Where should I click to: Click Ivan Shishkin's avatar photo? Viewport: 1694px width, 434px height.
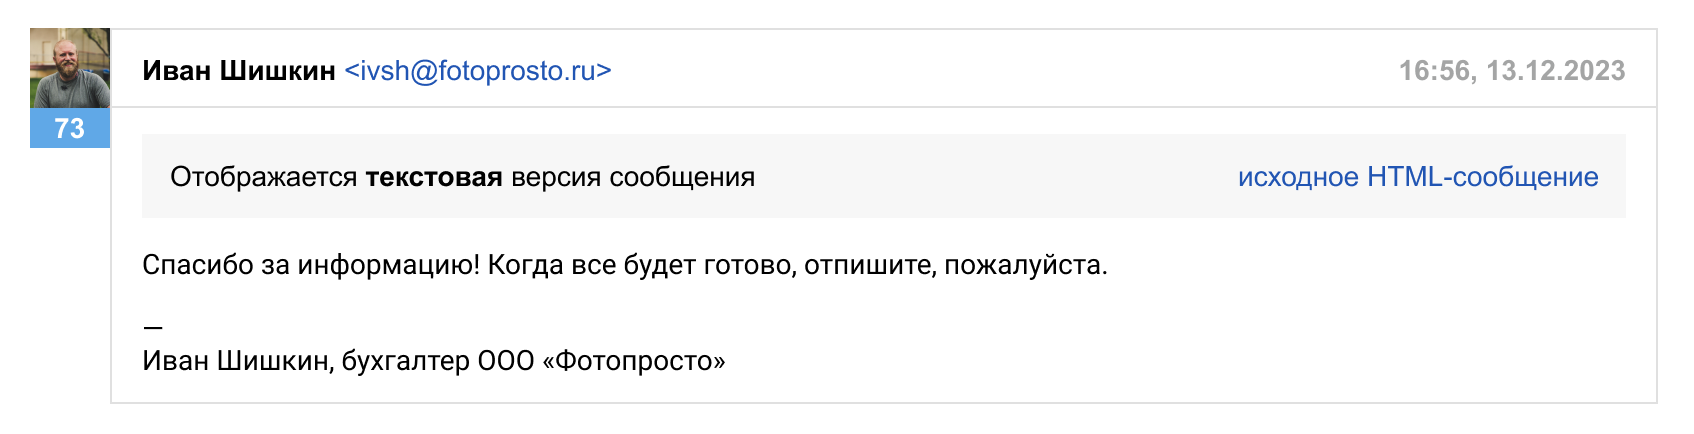point(70,68)
